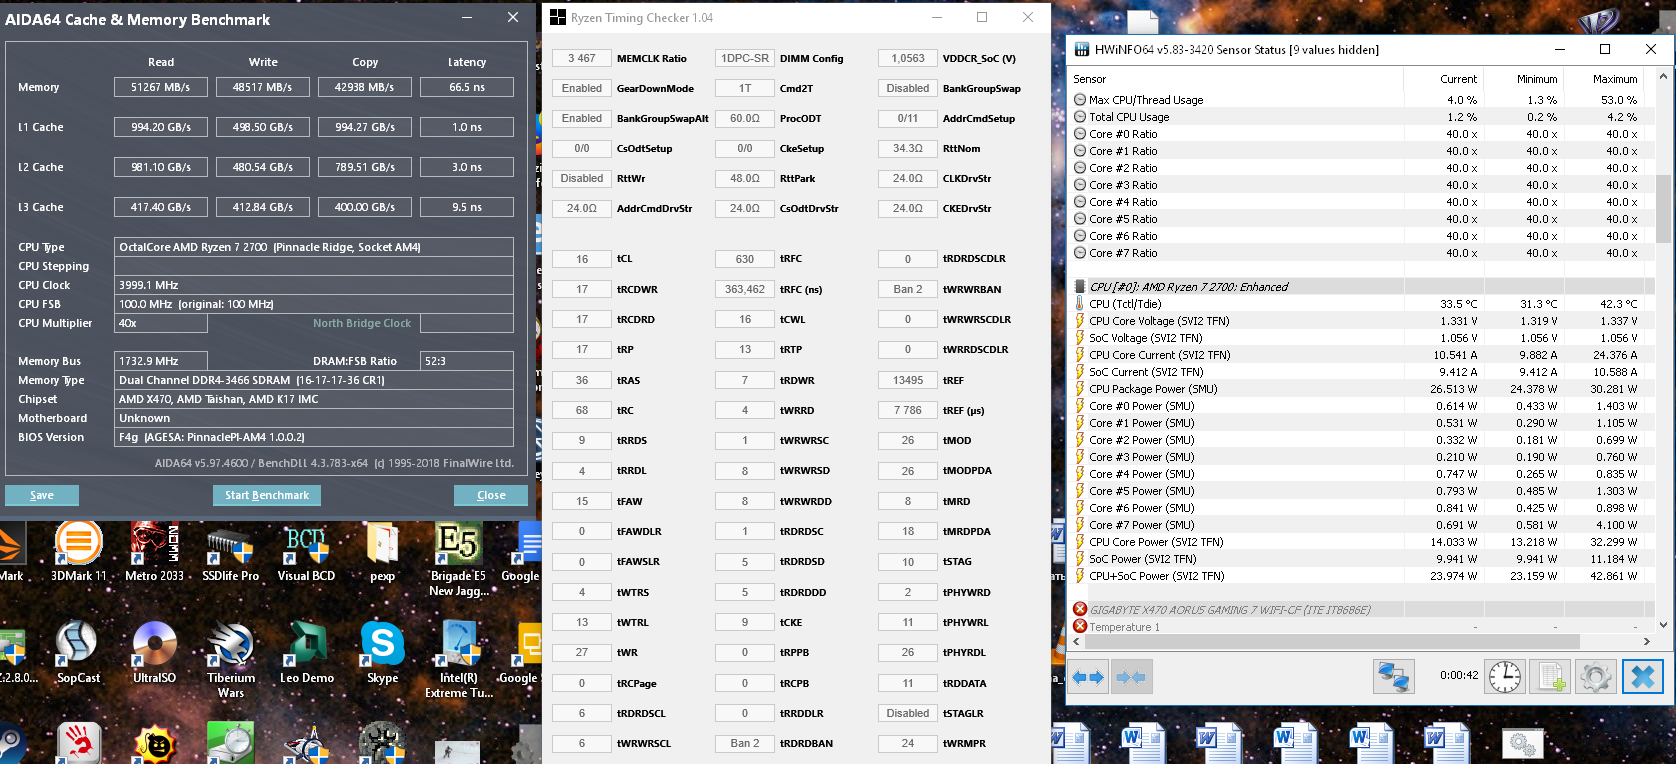Image resolution: width=1676 pixels, height=764 pixels.
Task: Click the Close button in the AIDA64 benchmark
Action: coord(491,495)
